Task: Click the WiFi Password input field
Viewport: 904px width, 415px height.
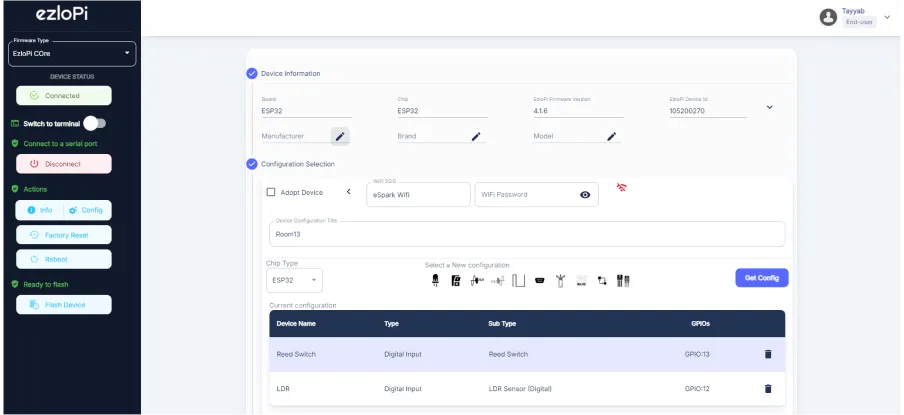Action: (x=536, y=195)
